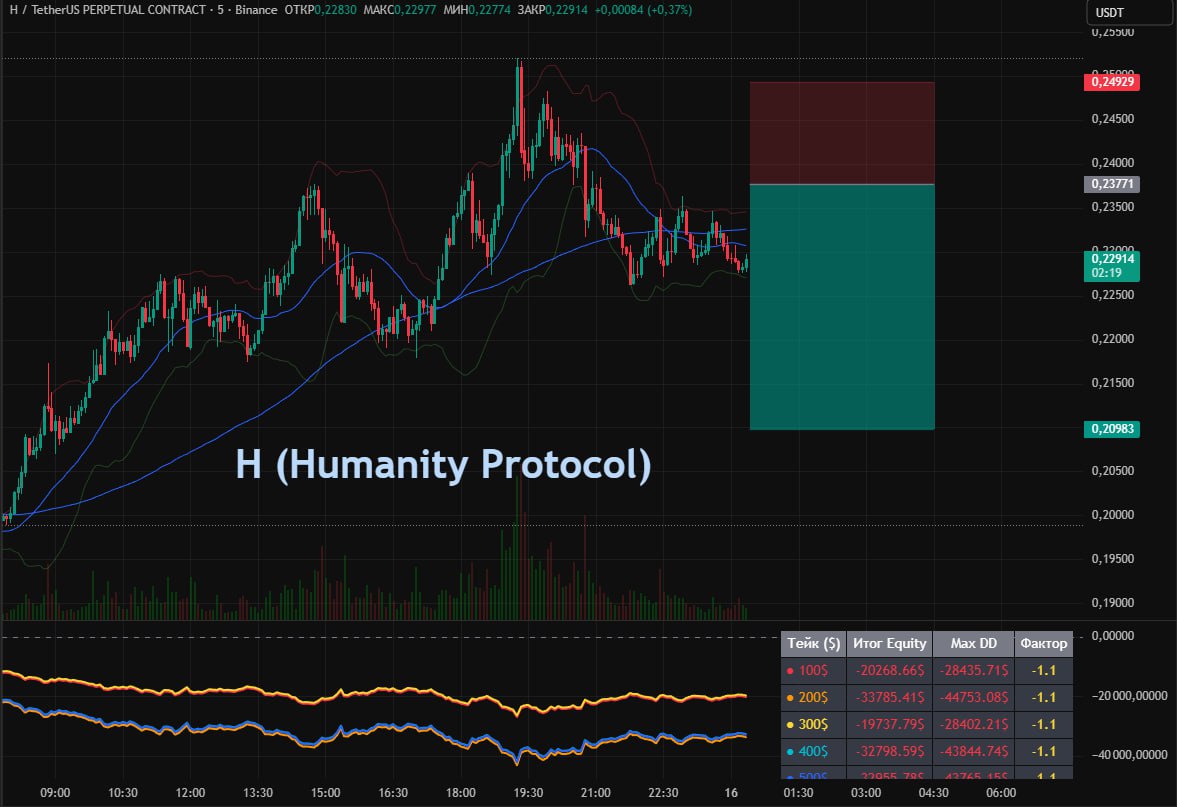
Task: Click the 200$ take row label
Action: pos(813,697)
